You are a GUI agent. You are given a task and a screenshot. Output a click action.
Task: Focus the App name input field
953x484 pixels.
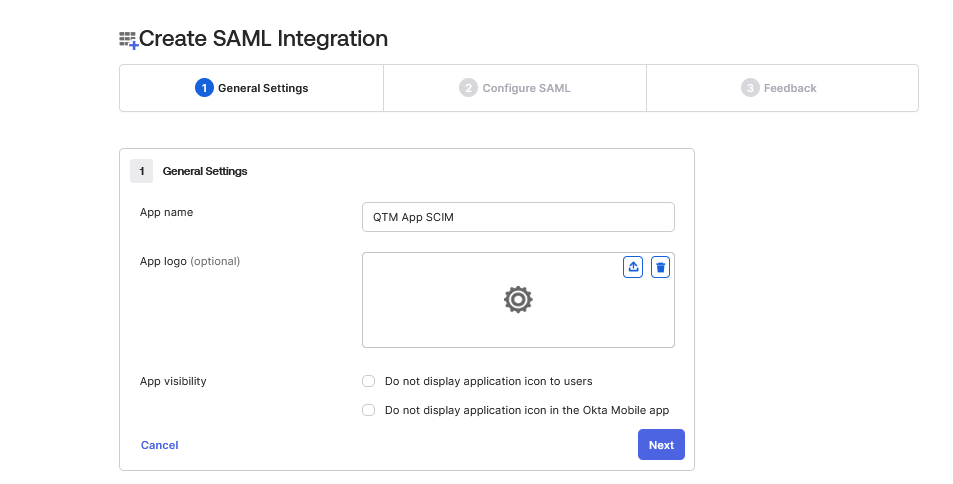tap(518, 217)
